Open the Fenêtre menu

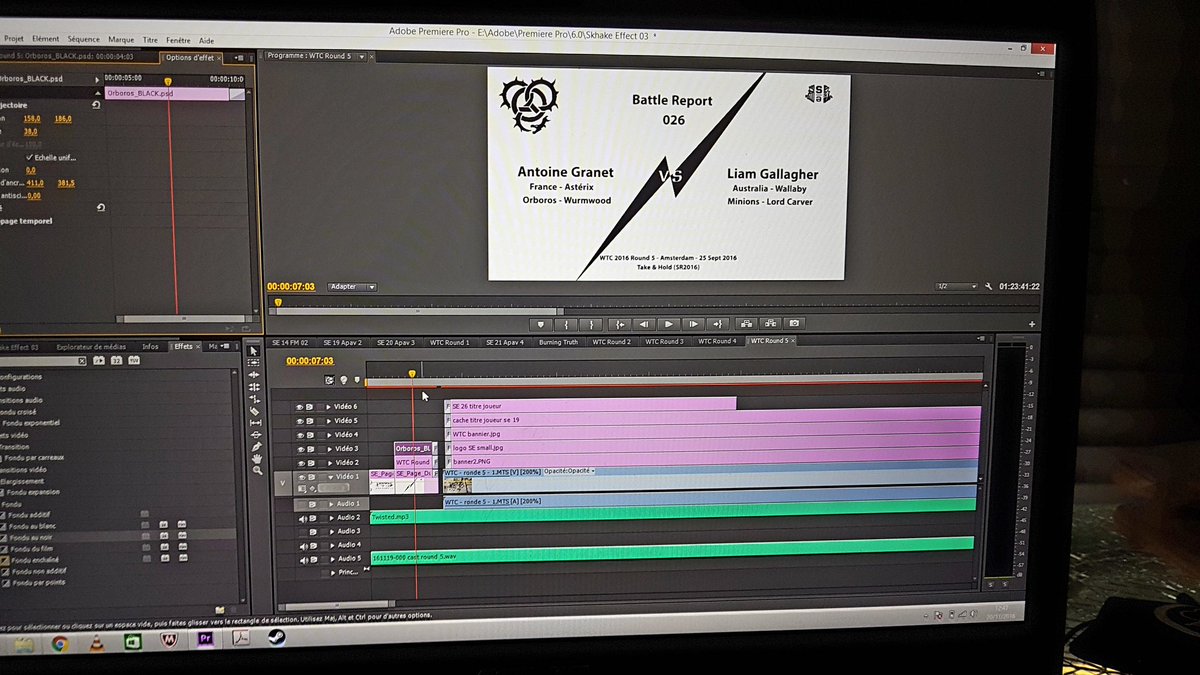coord(178,40)
